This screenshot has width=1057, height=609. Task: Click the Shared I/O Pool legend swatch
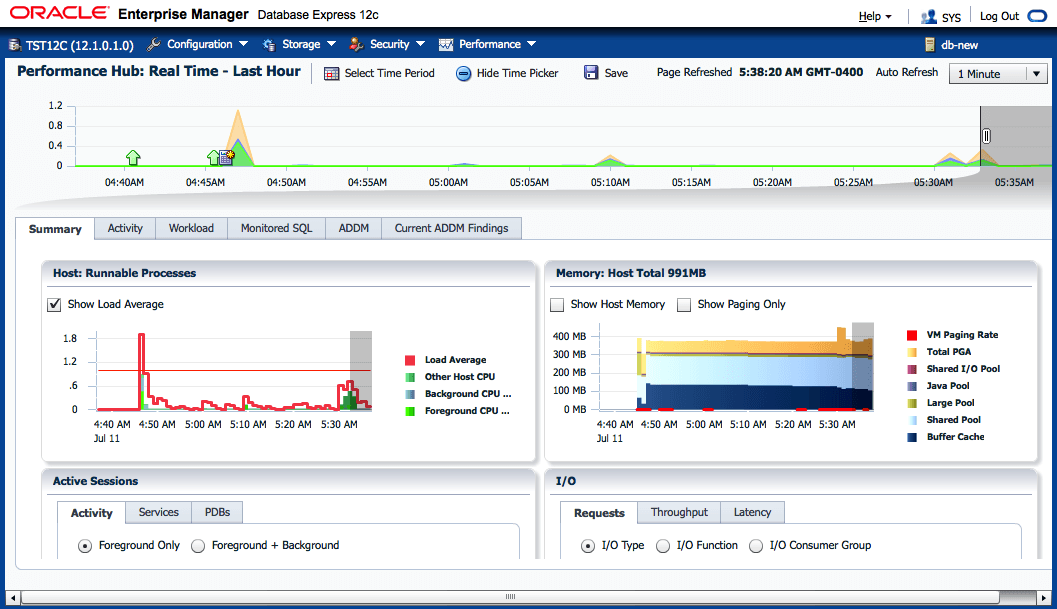pos(912,369)
